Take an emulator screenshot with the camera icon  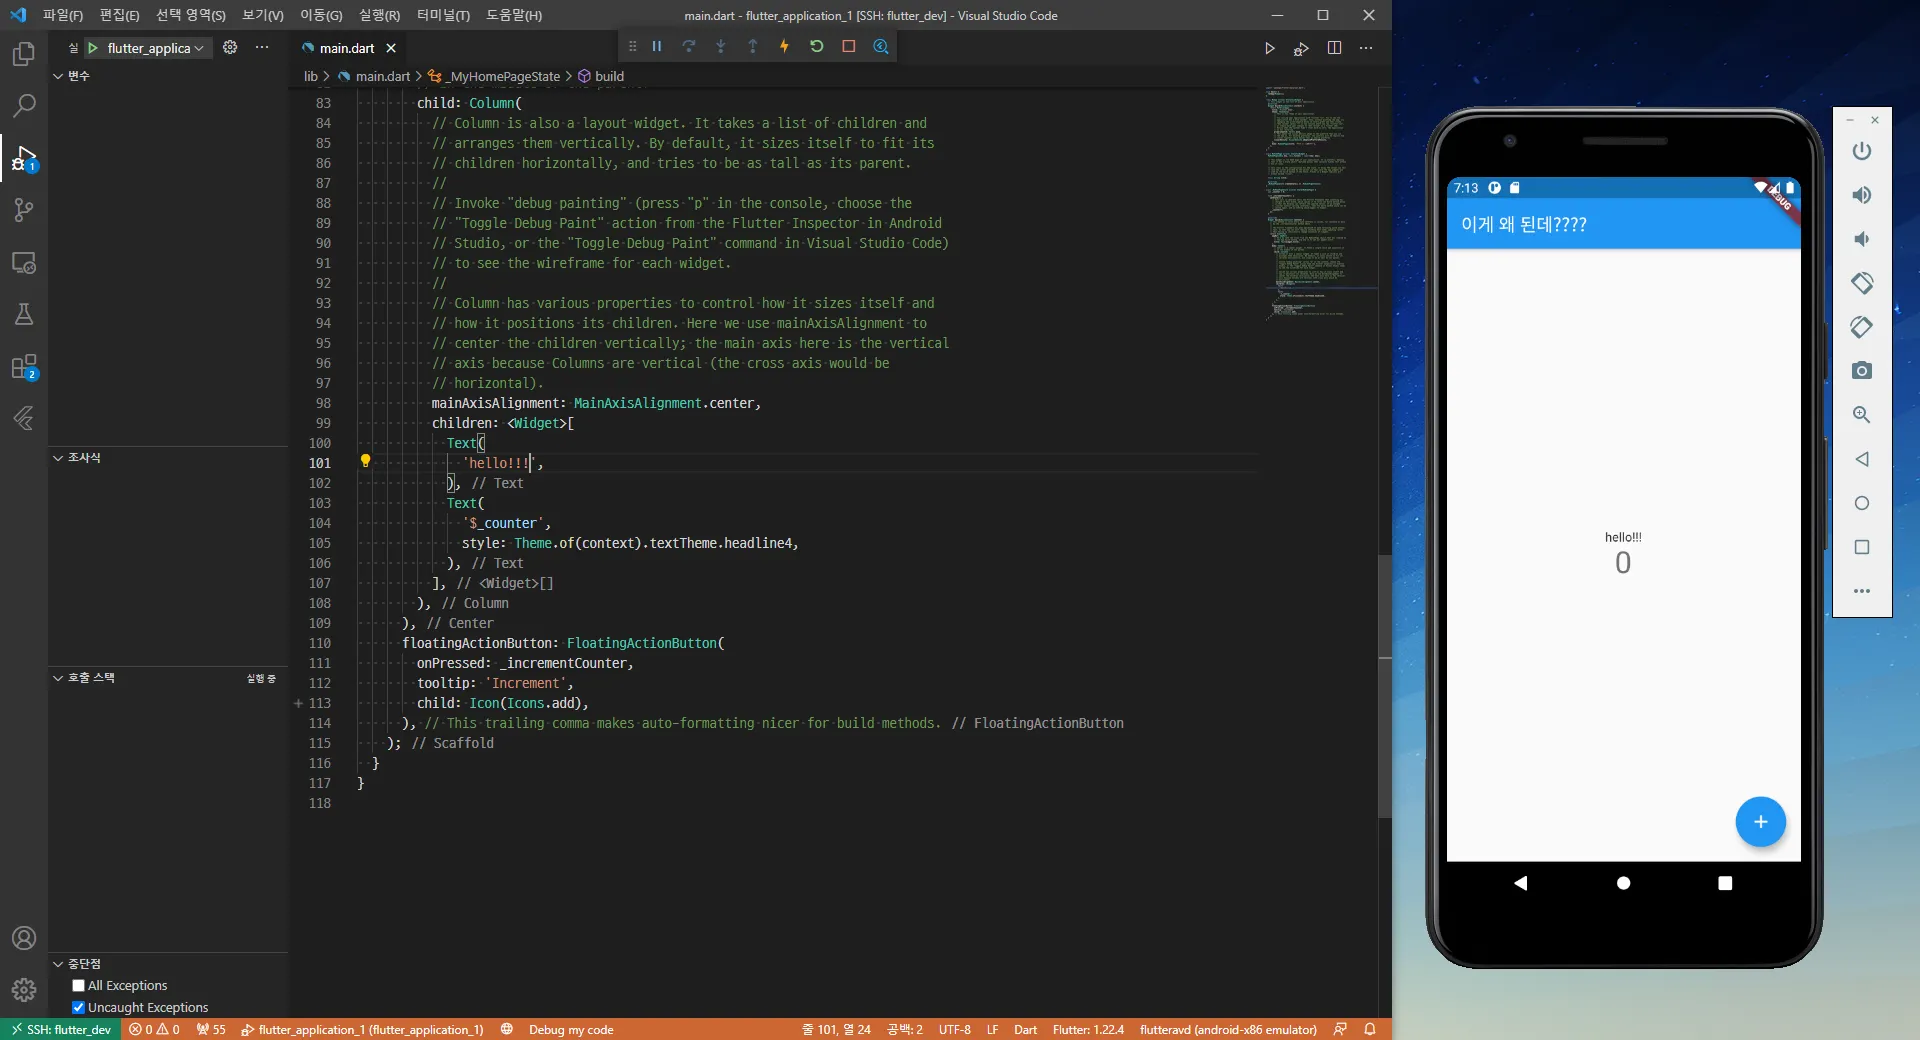1861,371
